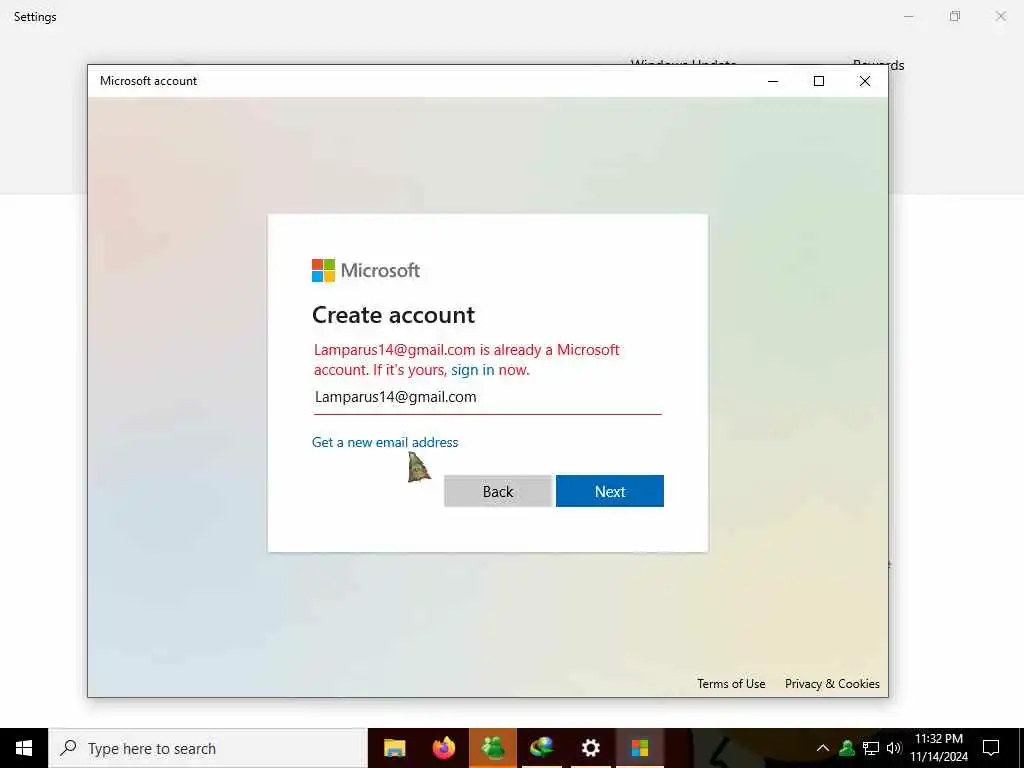Maximize the Microsoft account window
Viewport: 1024px width, 768px height.
tap(819, 81)
